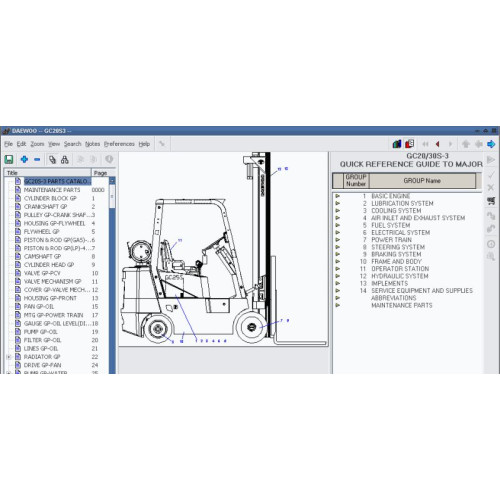Image resolution: width=500 pixels, height=500 pixels.
Task: Click the gray play triangle in right sidebar
Action: coord(491,160)
